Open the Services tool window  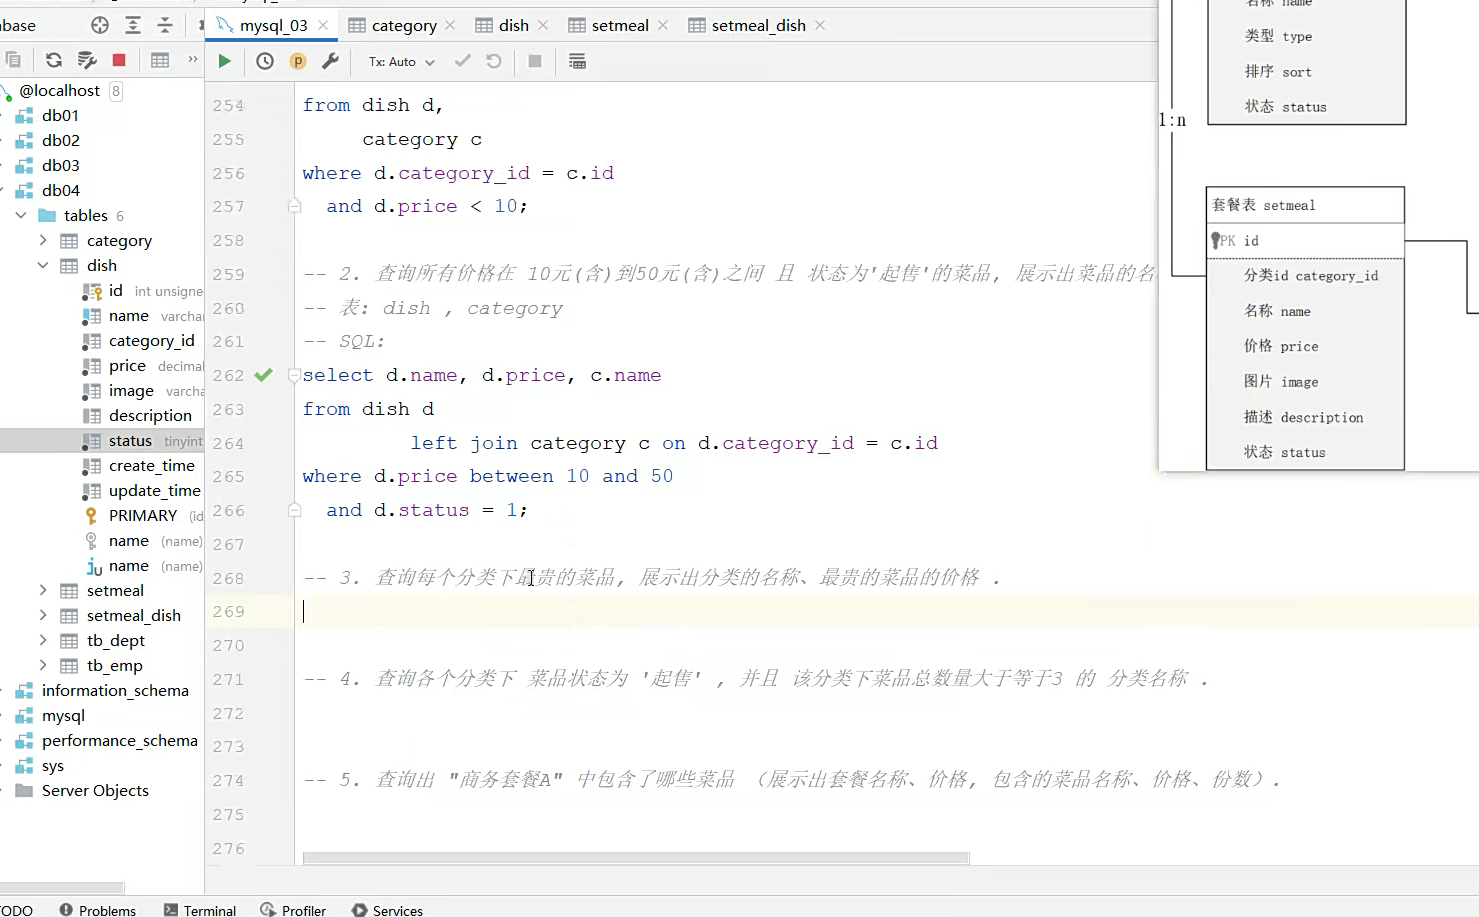387,910
